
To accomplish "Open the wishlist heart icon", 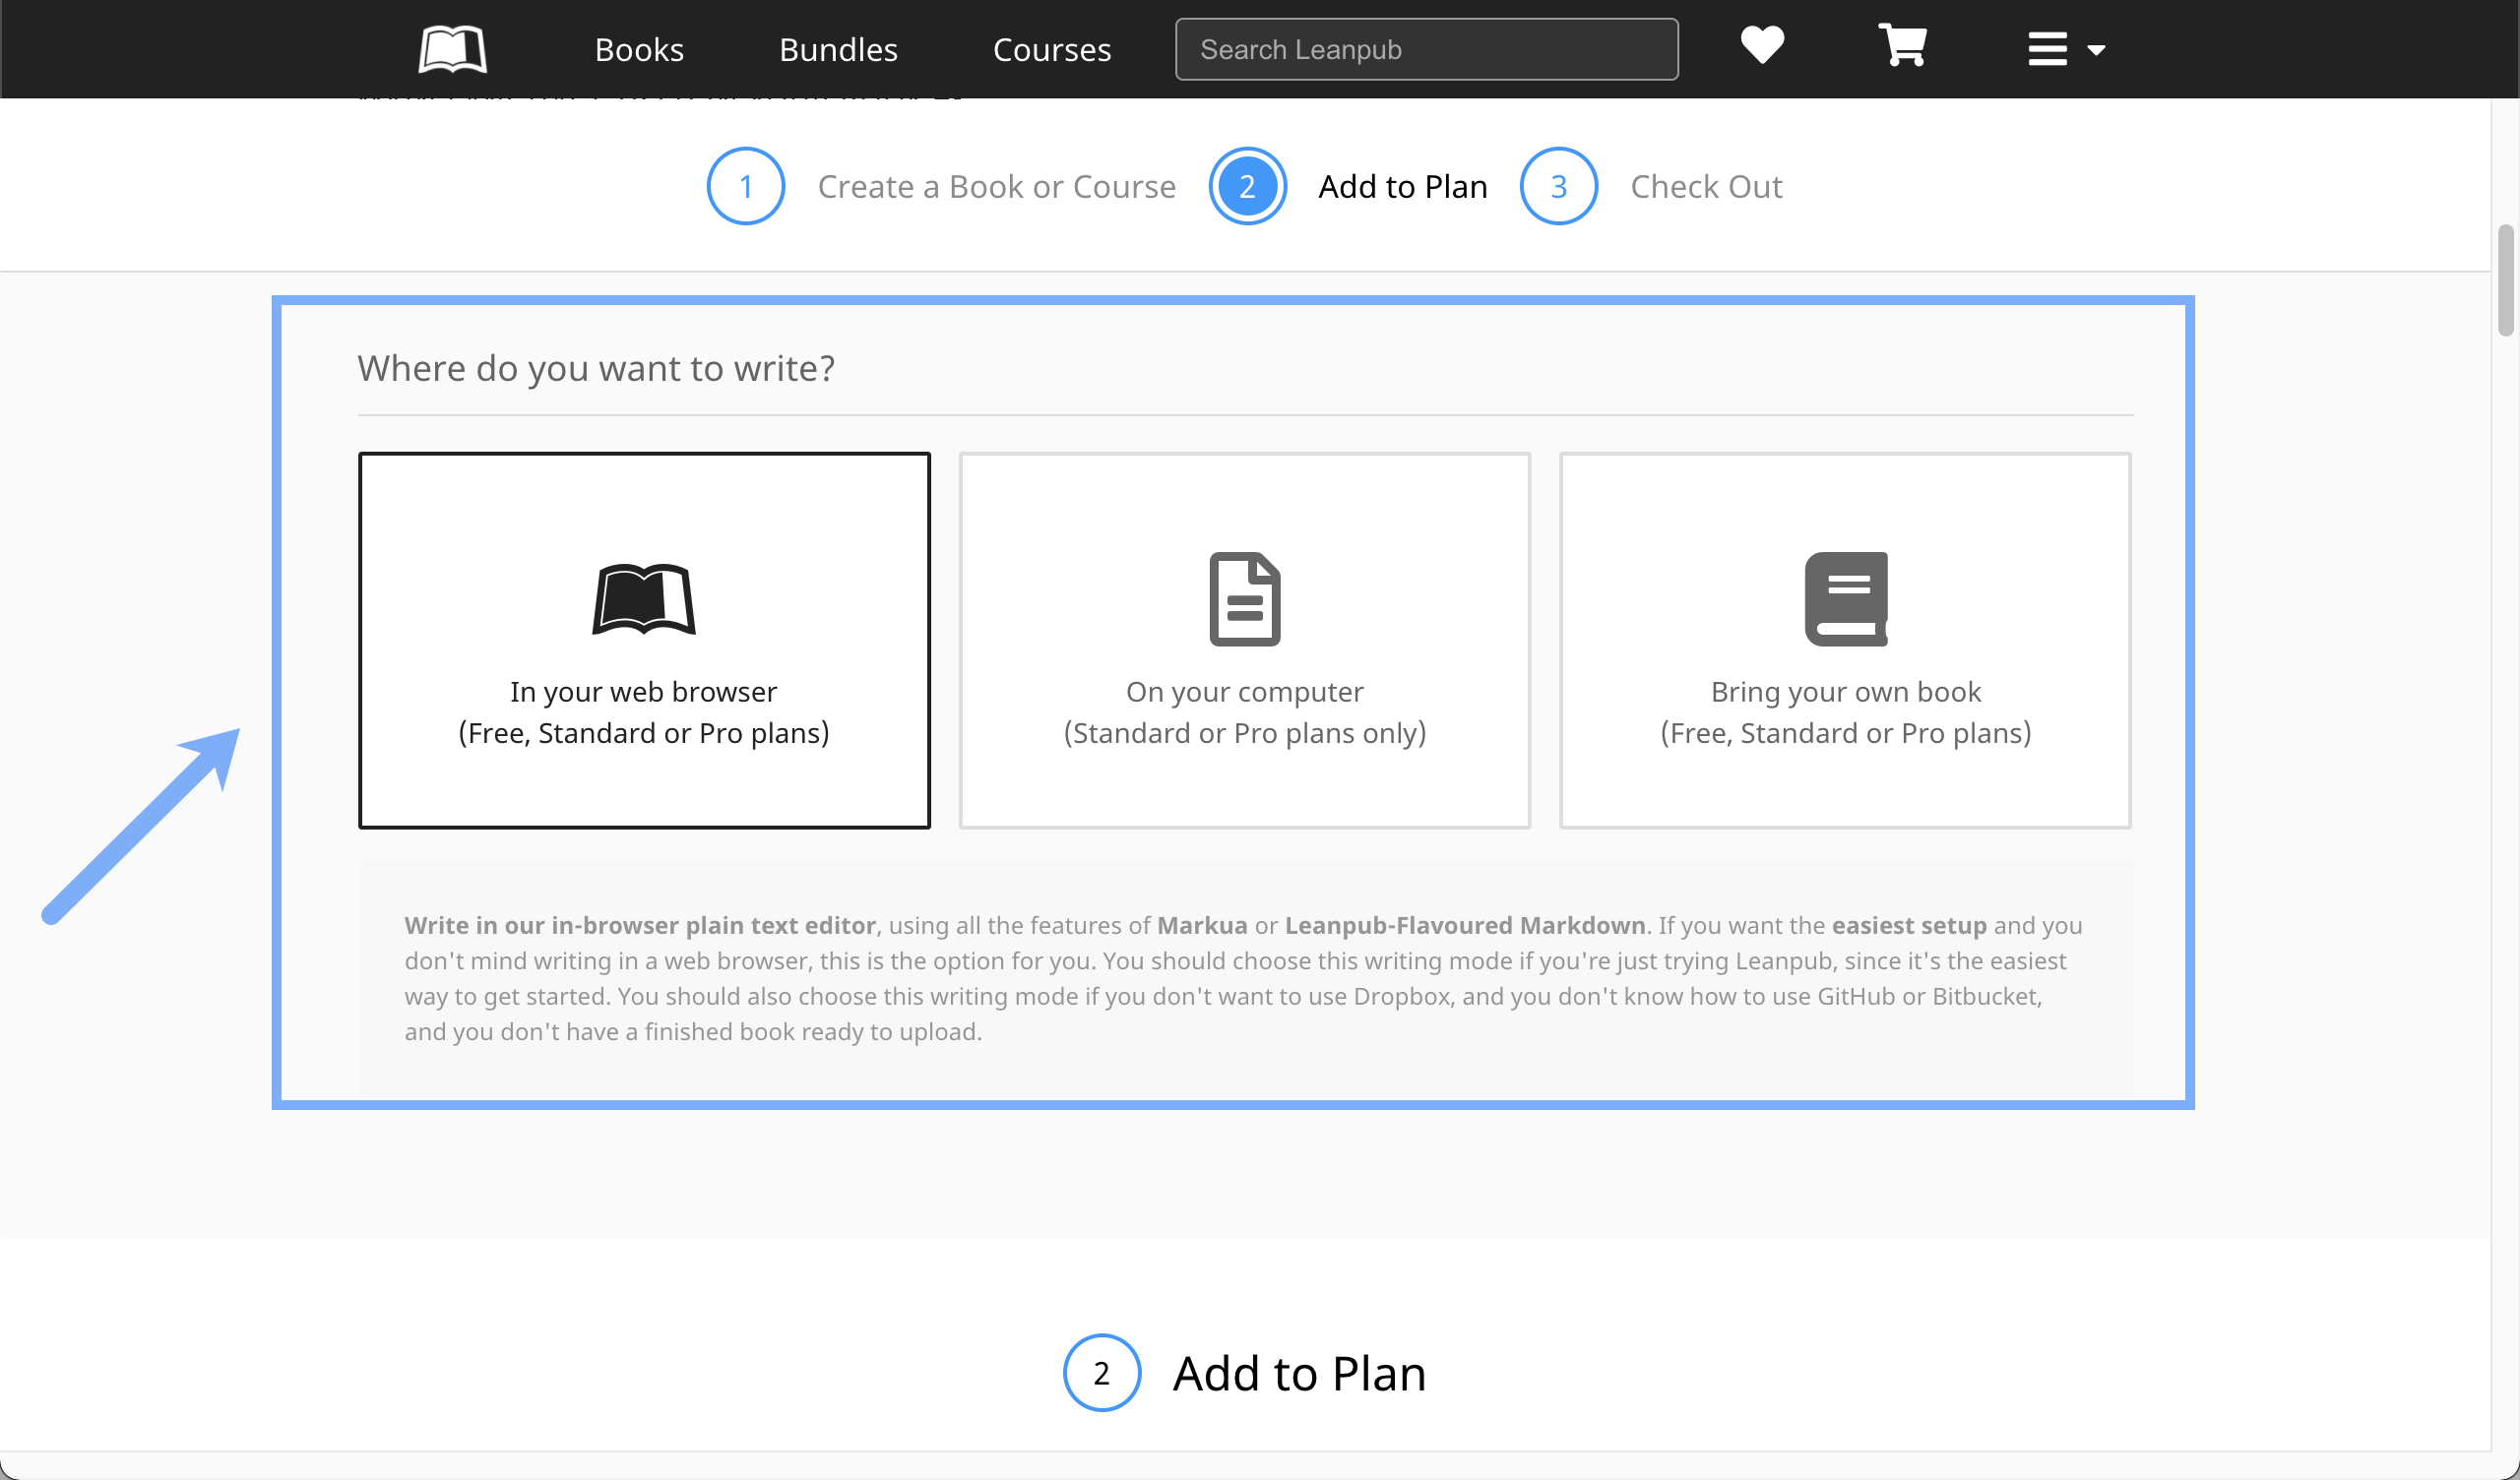I will point(1761,46).
